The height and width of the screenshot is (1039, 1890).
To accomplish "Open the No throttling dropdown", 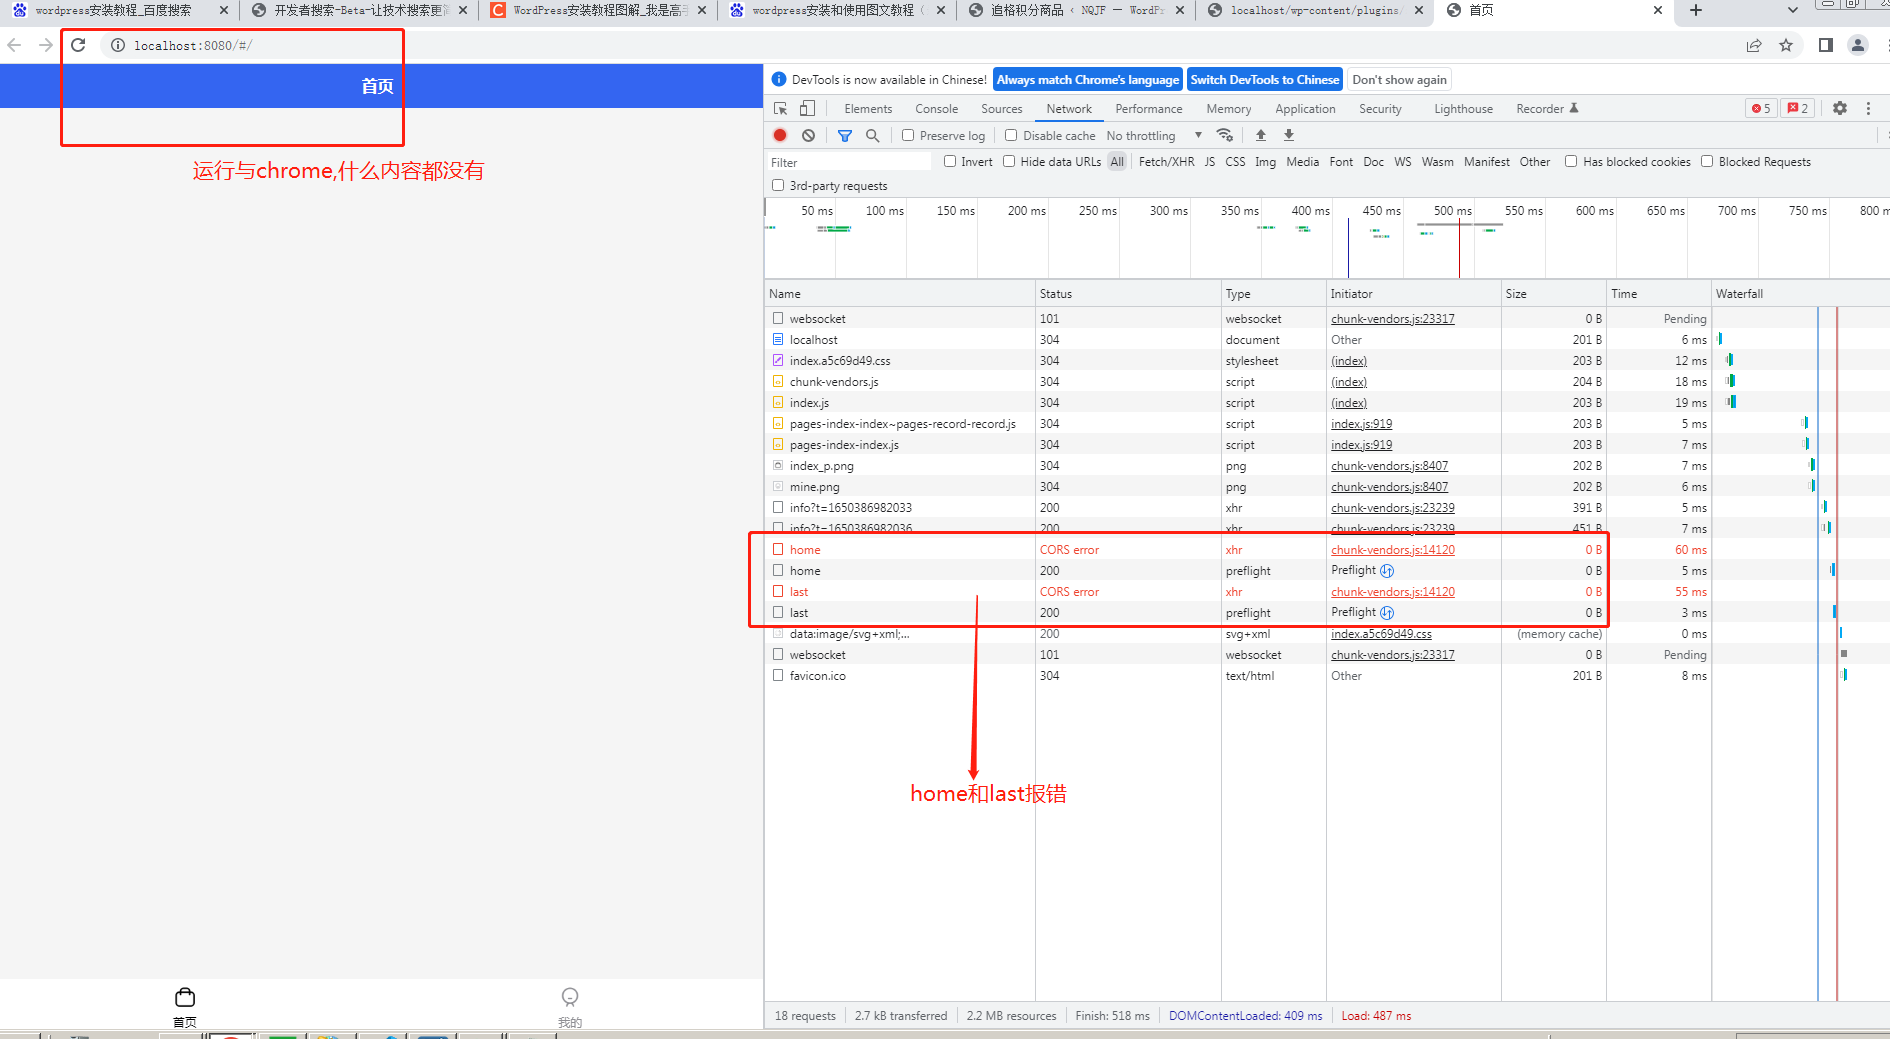I will tap(1154, 135).
